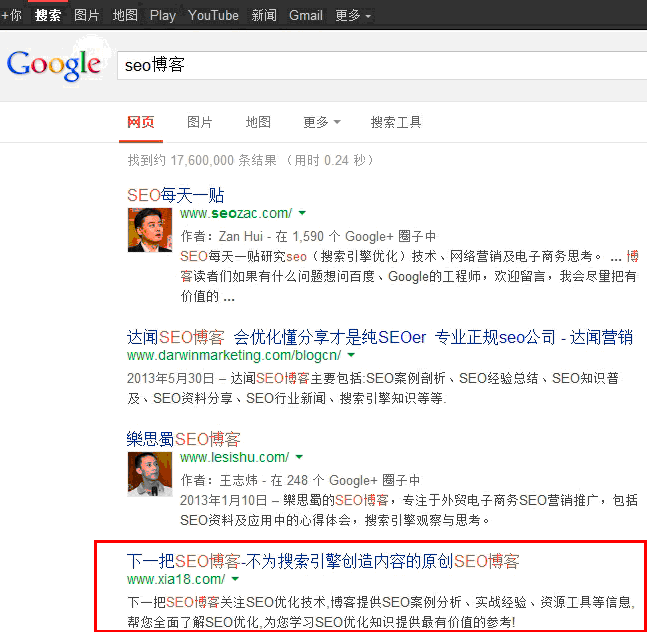
Task: Expand the arrow next to www.lesishu.com
Action: (x=300, y=457)
